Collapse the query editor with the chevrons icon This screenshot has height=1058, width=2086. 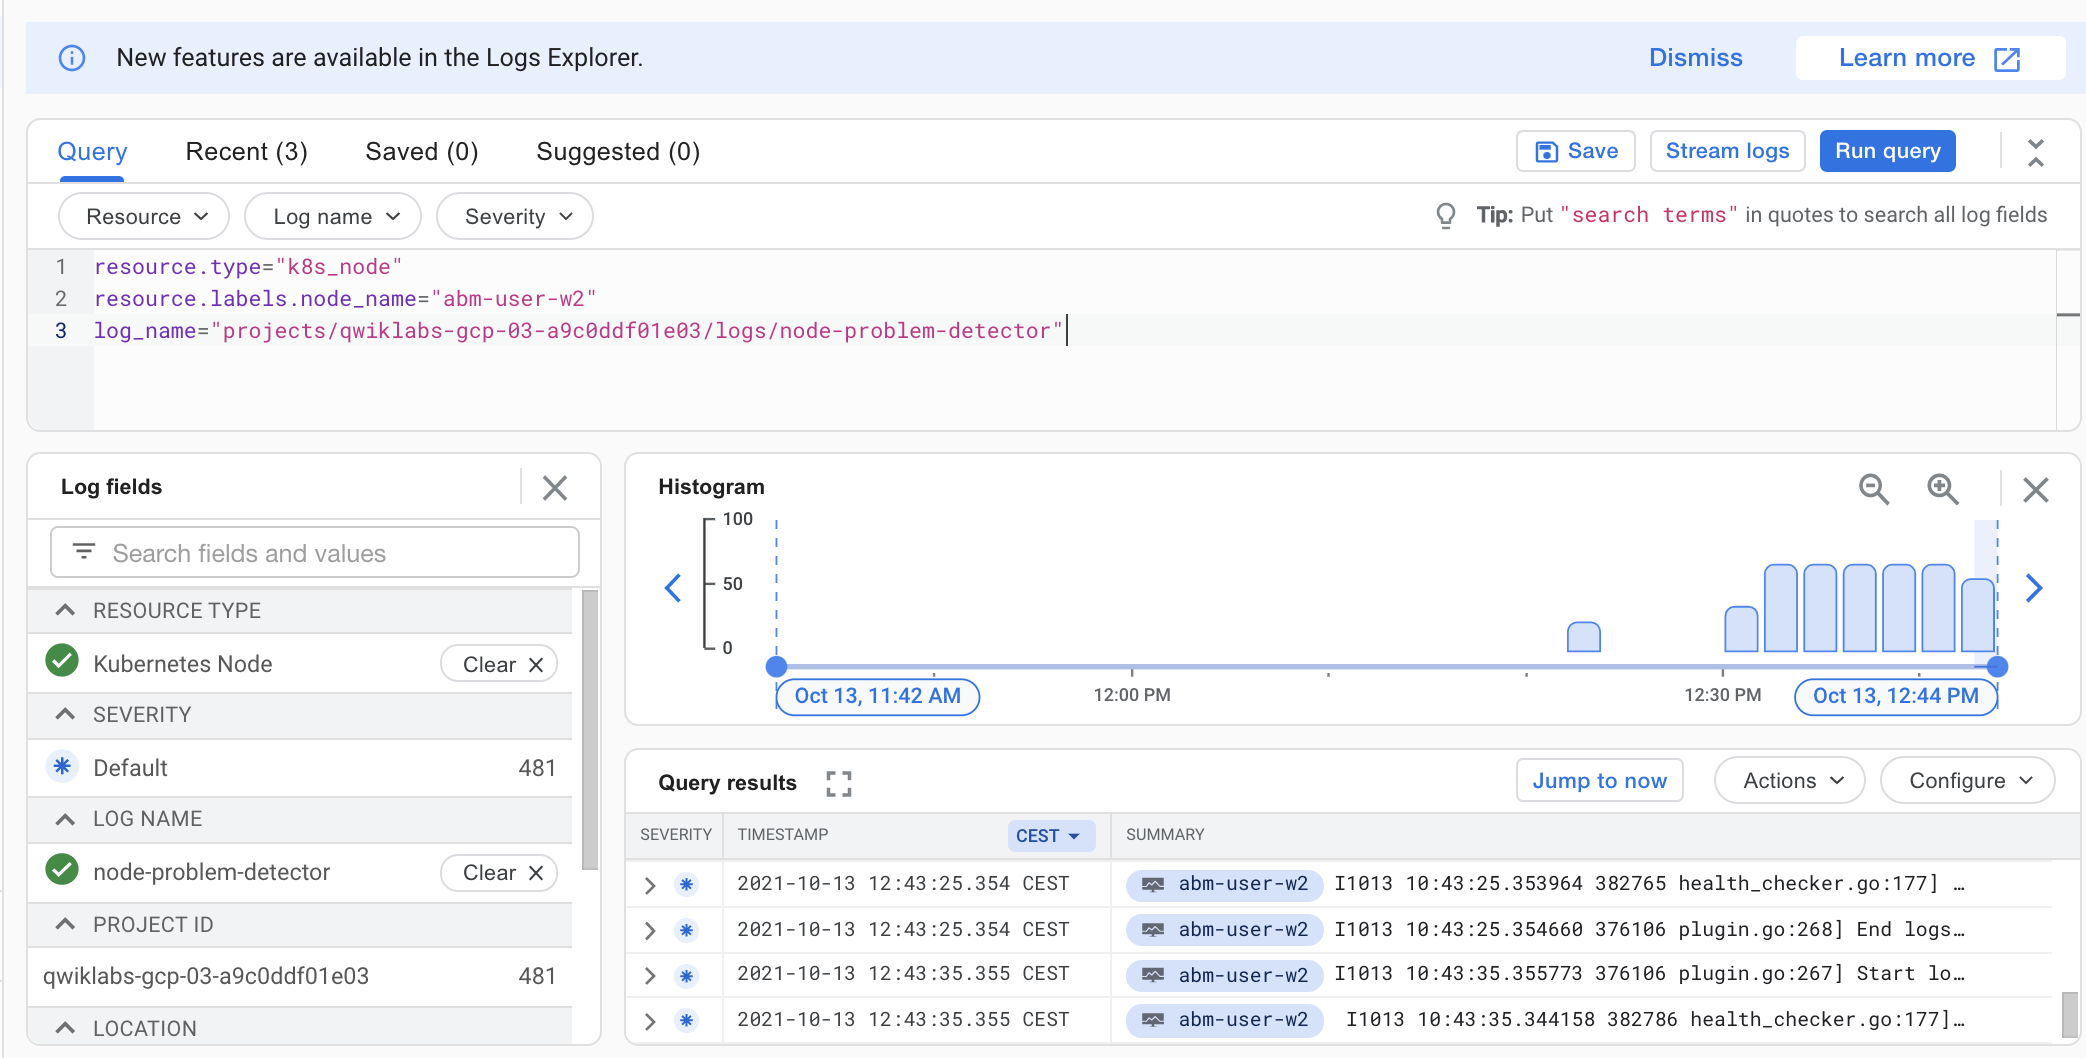(2036, 152)
